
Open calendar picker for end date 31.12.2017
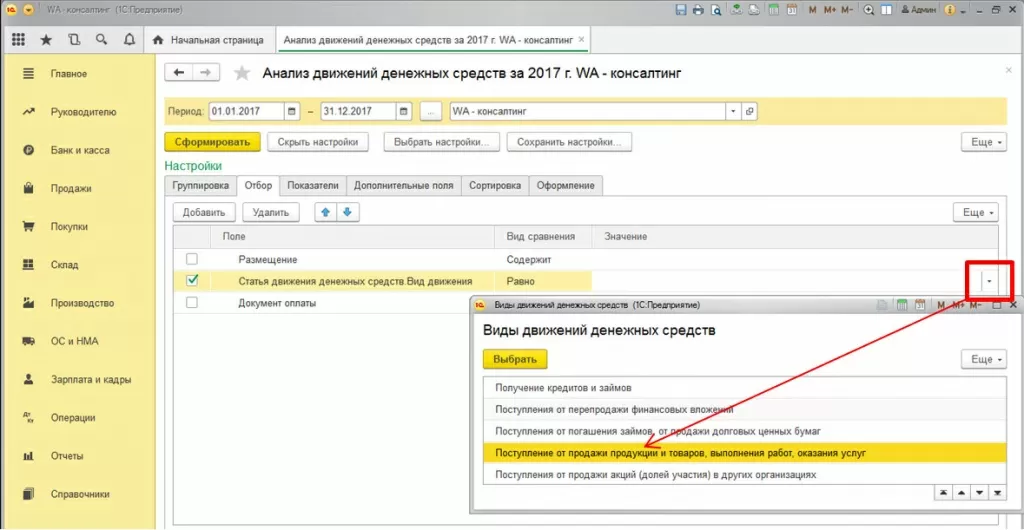pyautogui.click(x=405, y=111)
